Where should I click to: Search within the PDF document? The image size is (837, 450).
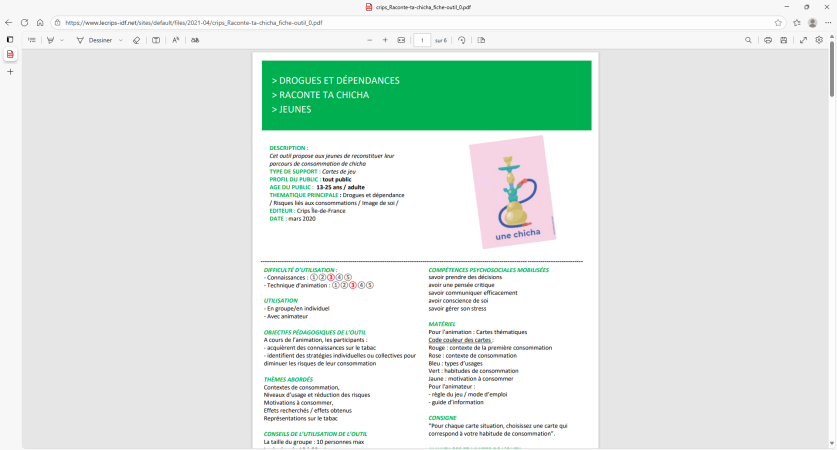click(x=748, y=40)
